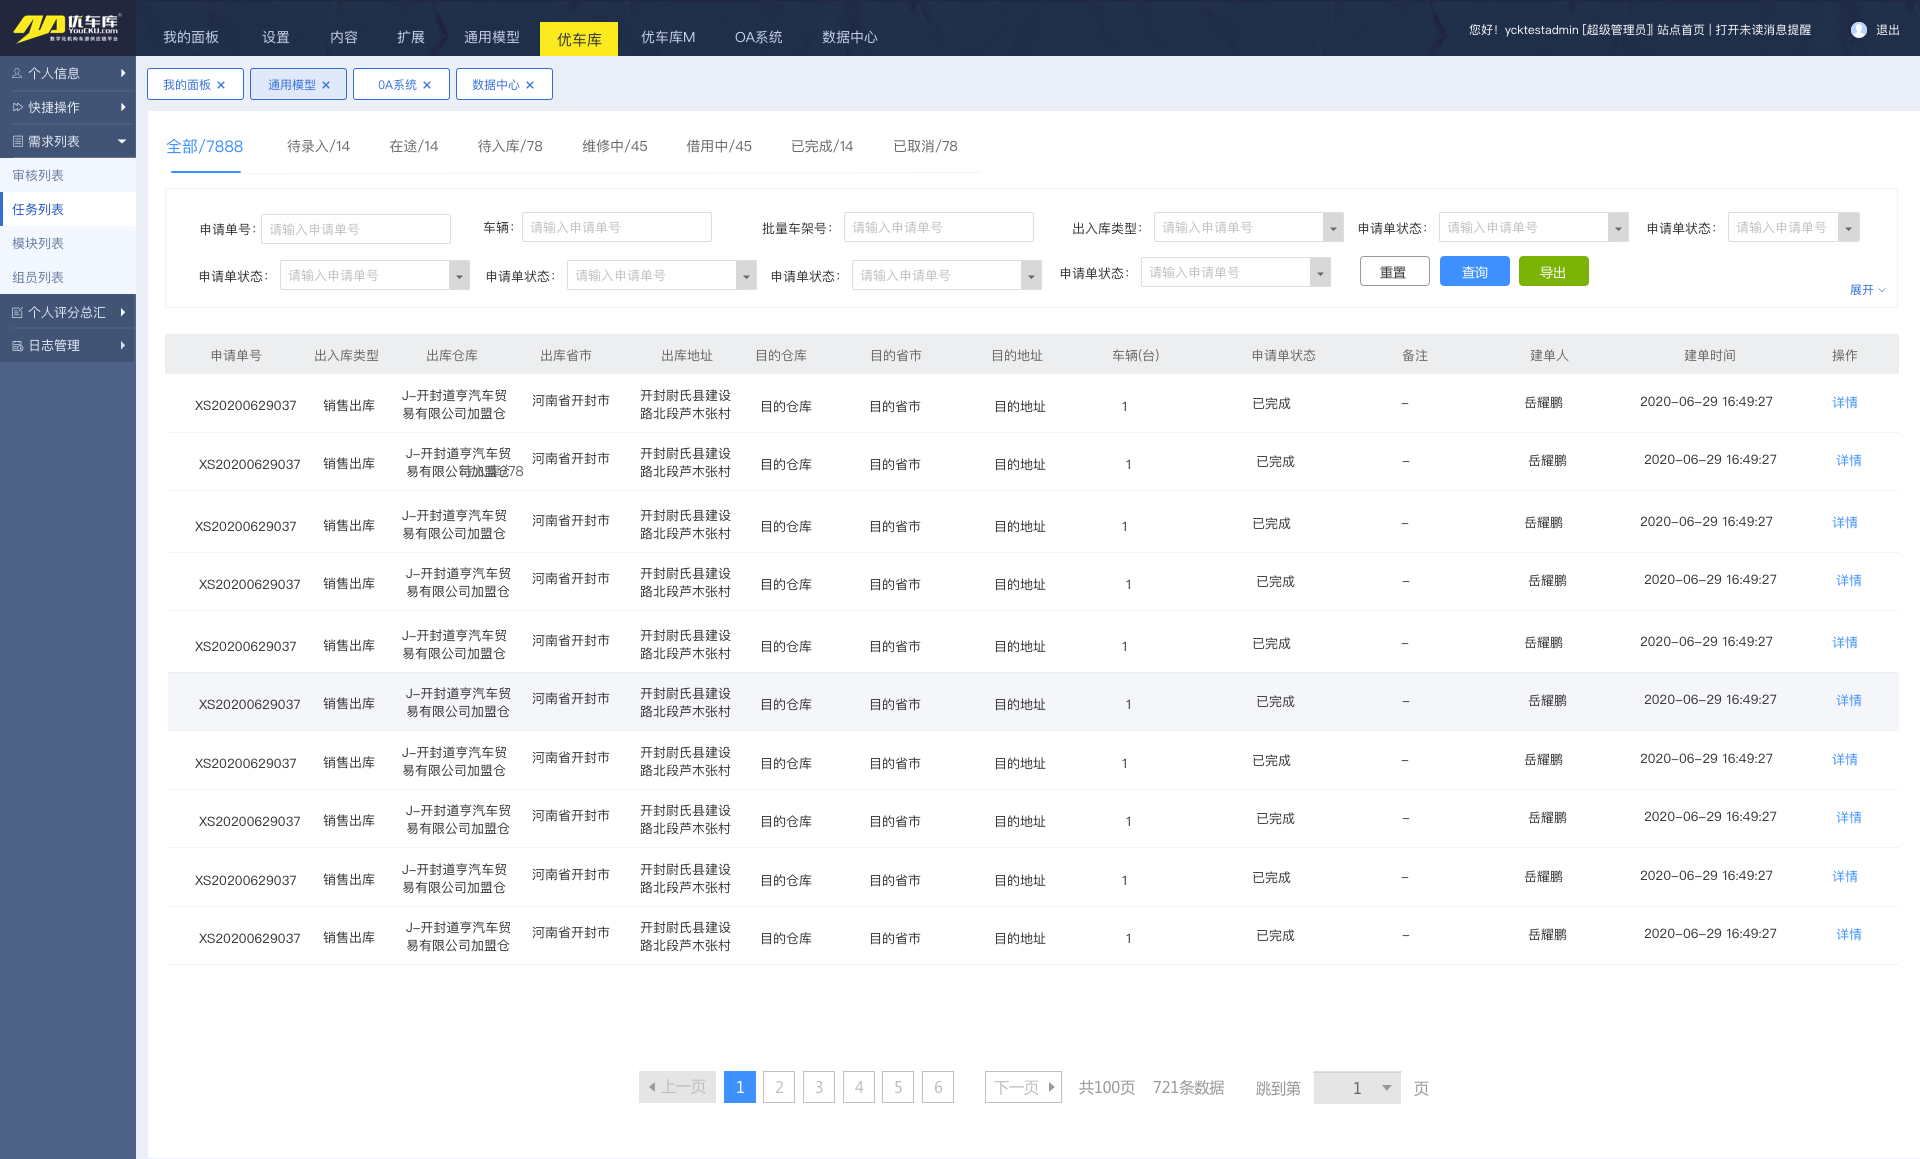Screen dimensions: 1920x1159
Task: Go to page 3 in pagination
Action: pyautogui.click(x=818, y=1087)
